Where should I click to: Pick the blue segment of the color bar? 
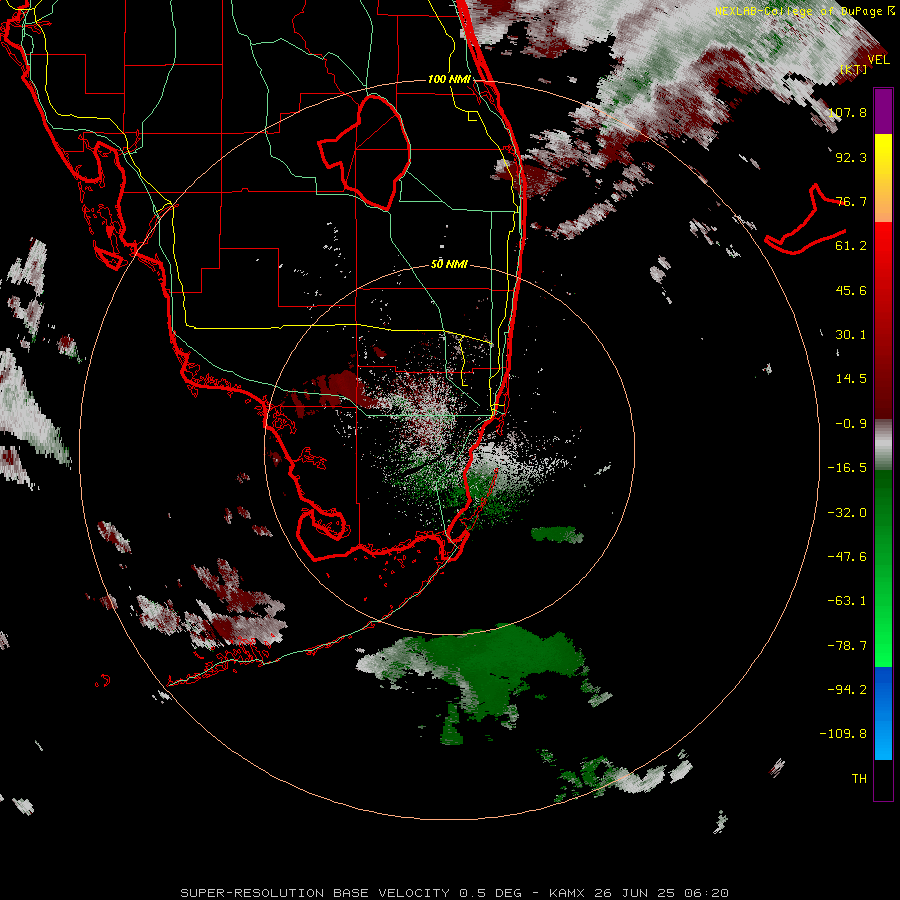click(x=883, y=713)
